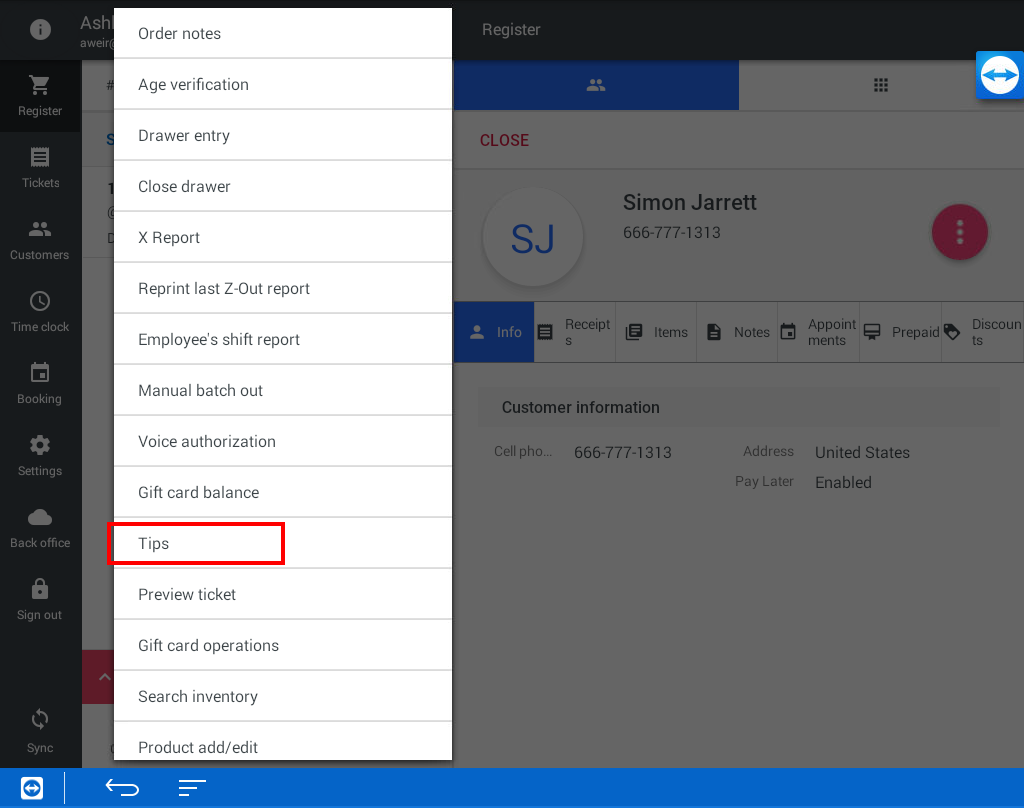Click the SJ customer avatar
The width and height of the screenshot is (1024, 808).
(x=532, y=238)
